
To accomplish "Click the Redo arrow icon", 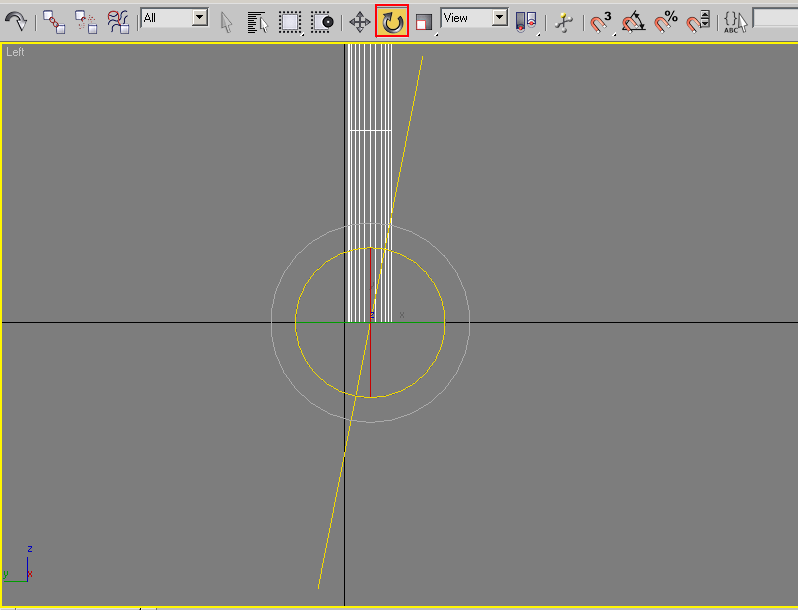I will 15,21.
